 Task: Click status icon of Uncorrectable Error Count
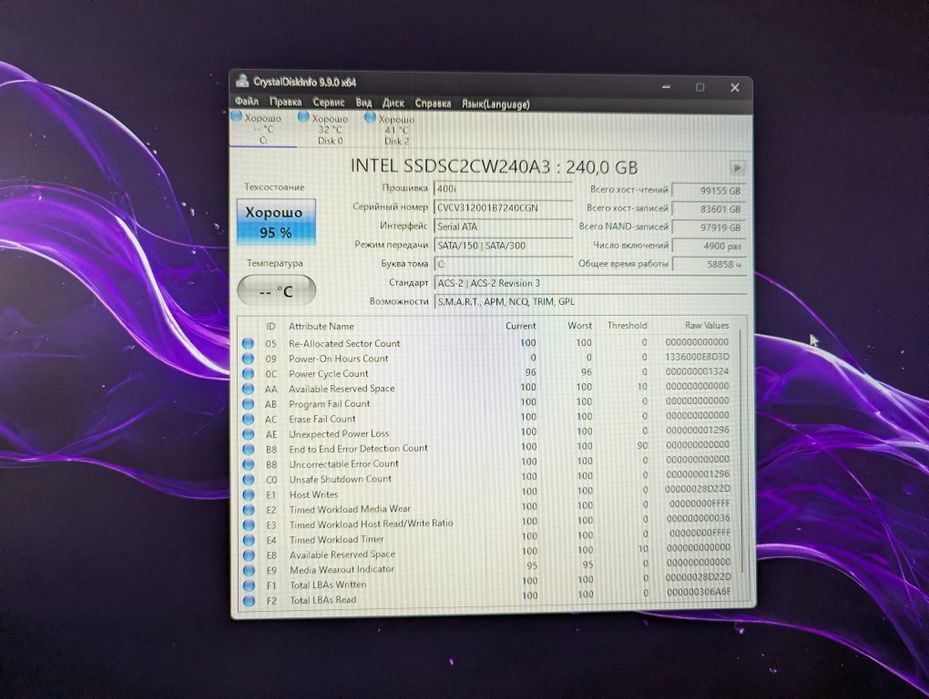point(248,464)
